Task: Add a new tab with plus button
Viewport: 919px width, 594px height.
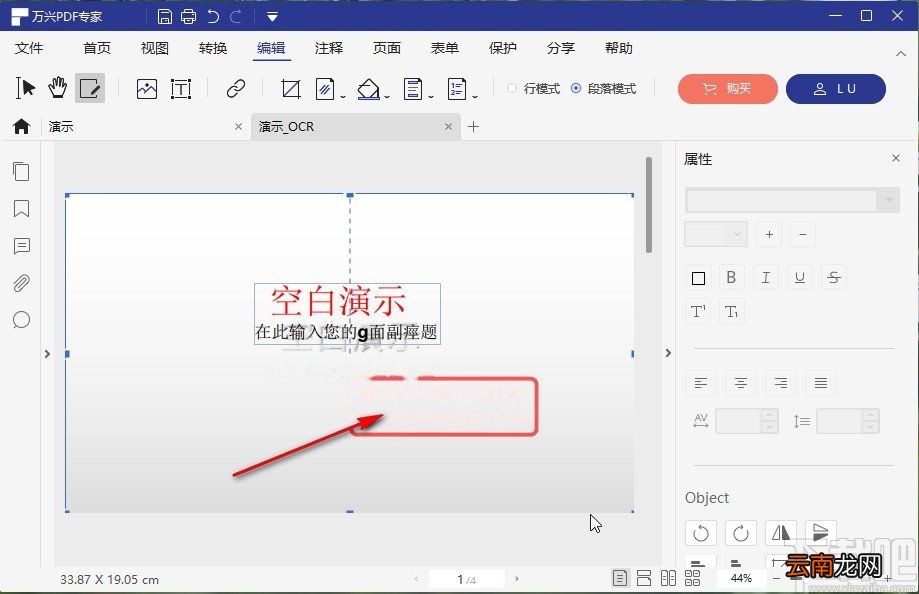Action: pos(474,126)
